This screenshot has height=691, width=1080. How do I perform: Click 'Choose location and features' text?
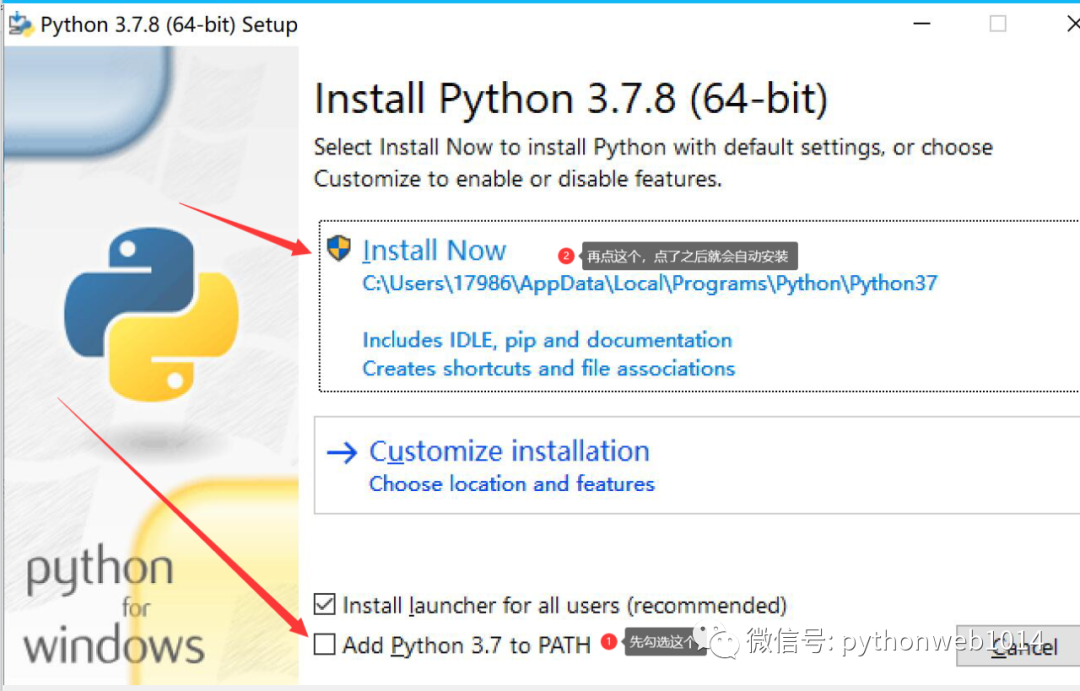pos(512,484)
